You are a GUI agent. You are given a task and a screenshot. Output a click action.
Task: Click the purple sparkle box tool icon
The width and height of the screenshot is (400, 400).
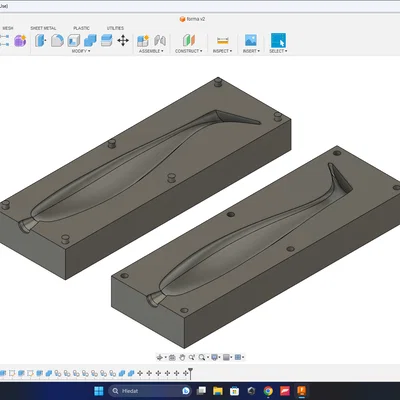[20, 41]
